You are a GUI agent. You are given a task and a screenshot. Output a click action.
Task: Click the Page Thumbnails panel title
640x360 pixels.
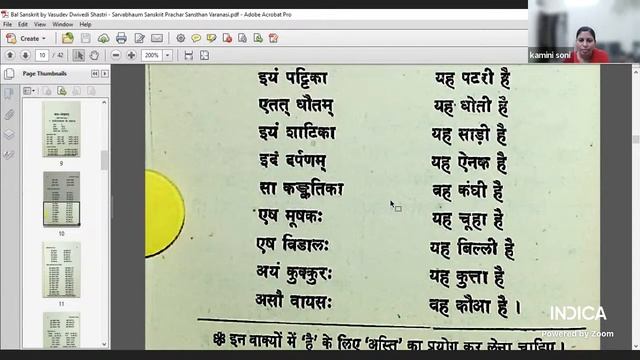point(44,73)
